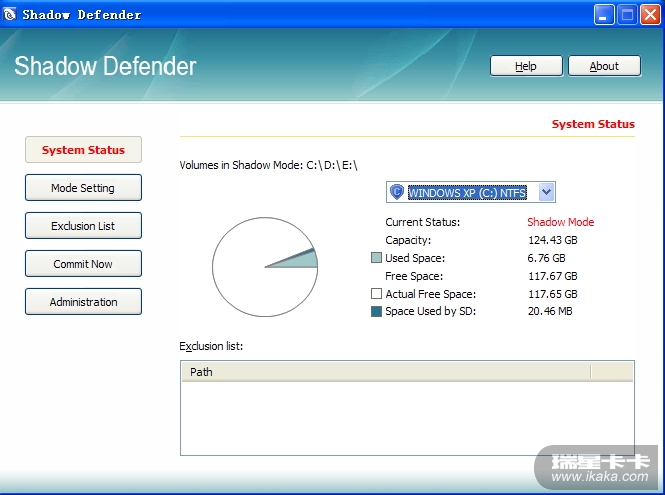Click the disk usage pie chart
Viewport: 665px width, 495px height.
coord(265,267)
